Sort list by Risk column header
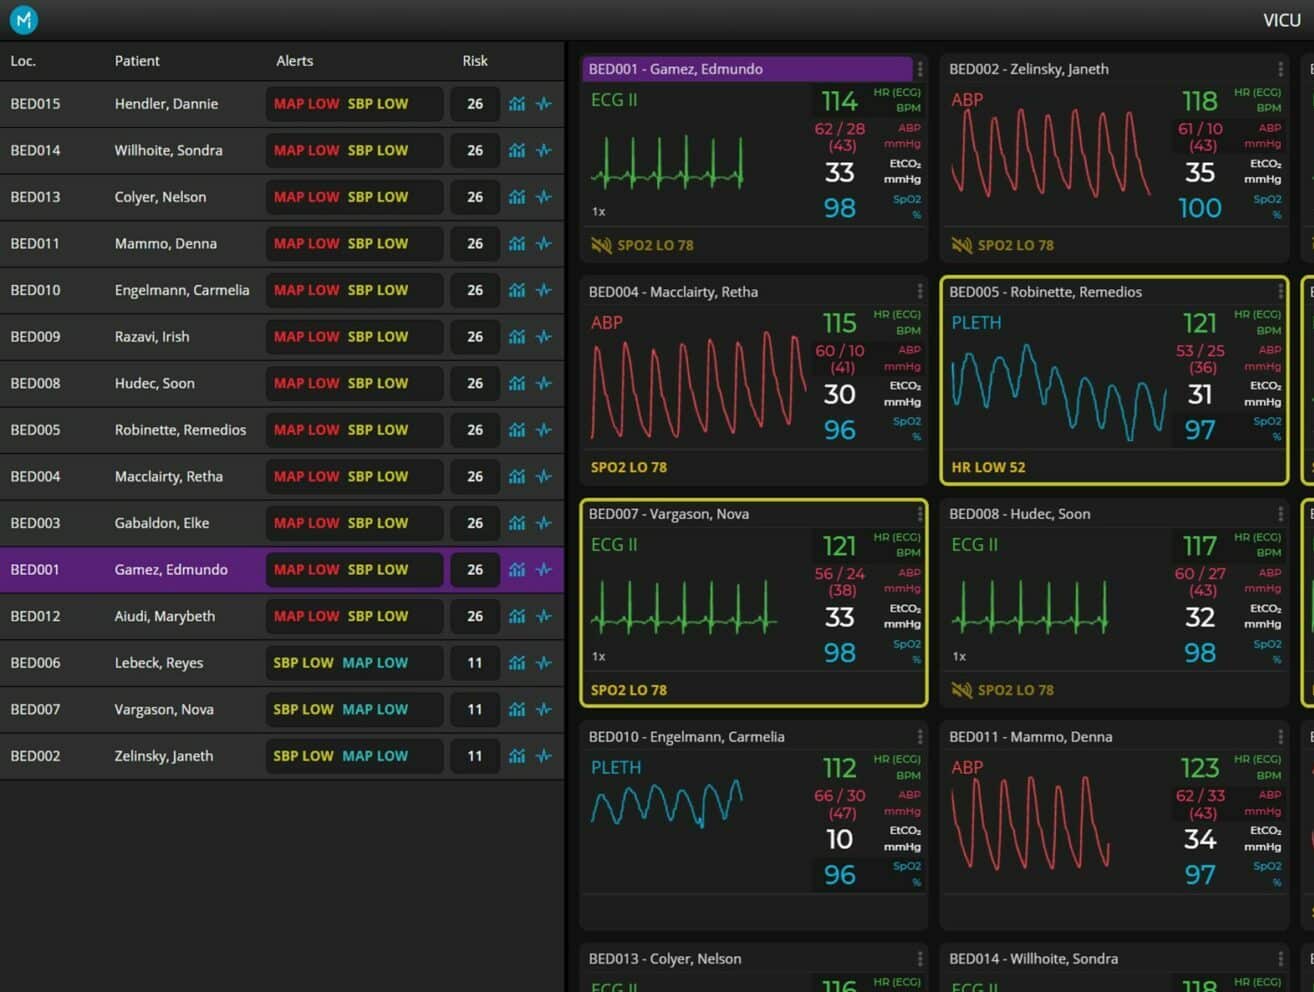Viewport: 1314px width, 992px height. 475,61
